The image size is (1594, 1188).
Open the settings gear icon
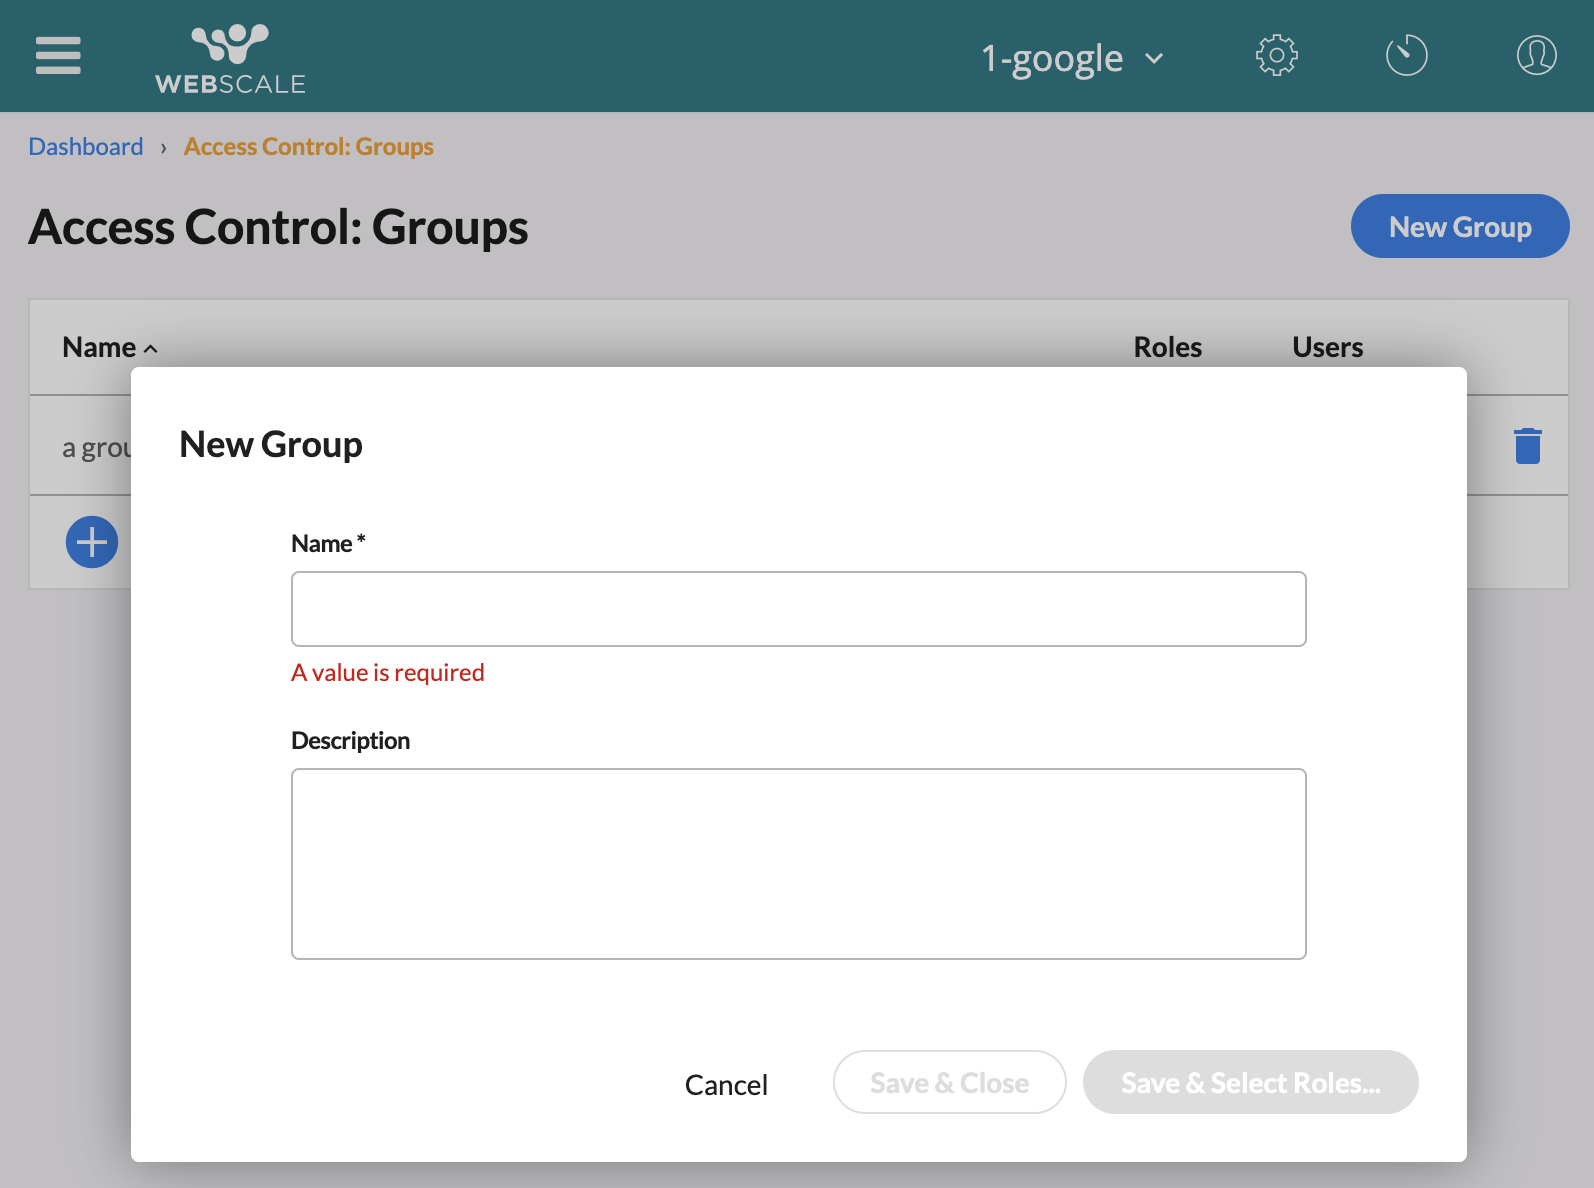click(1276, 56)
